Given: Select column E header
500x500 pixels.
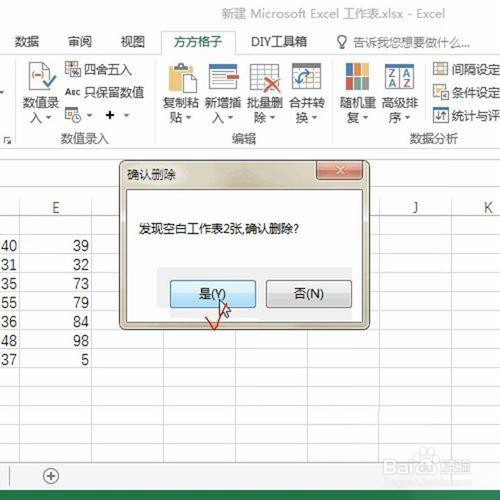Looking at the screenshot, I should pyautogui.click(x=56, y=207).
